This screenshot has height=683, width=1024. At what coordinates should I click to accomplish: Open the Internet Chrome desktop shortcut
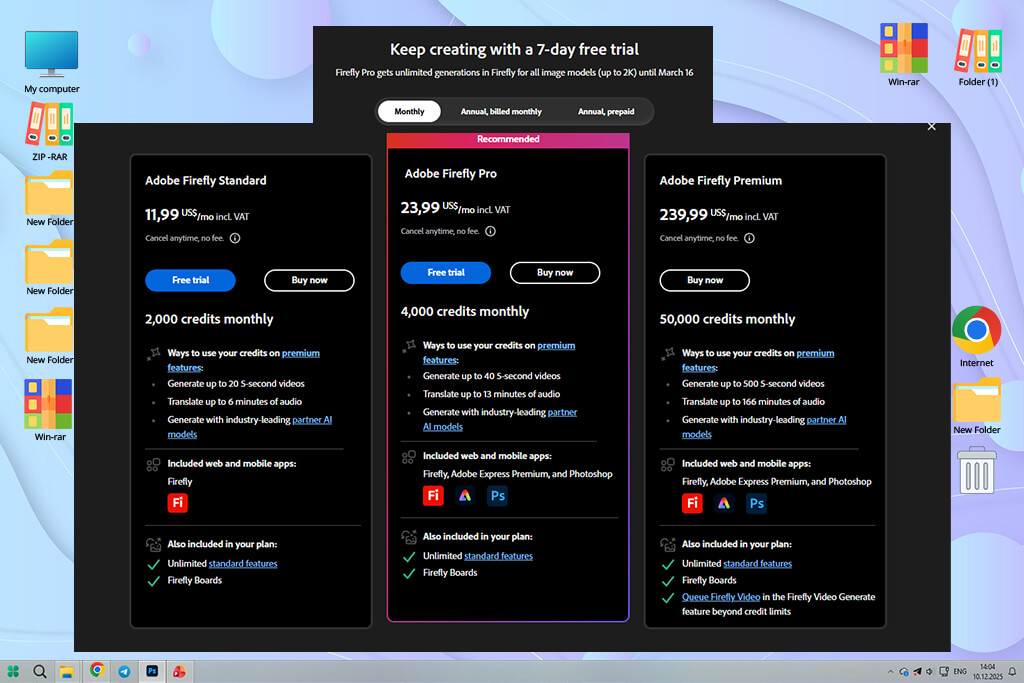pos(976,337)
